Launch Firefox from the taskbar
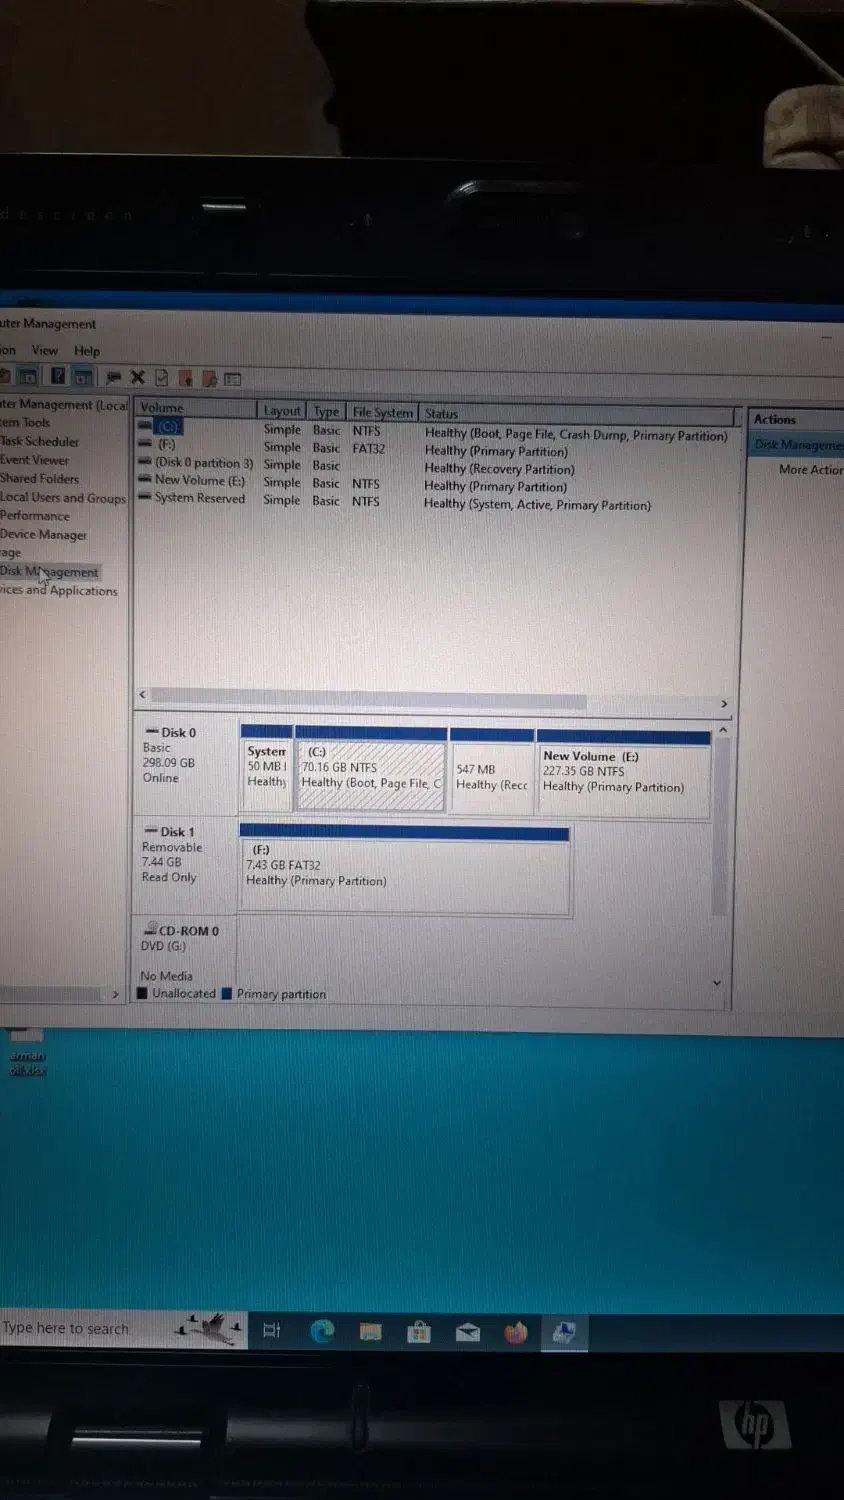The height and width of the screenshot is (1500, 844). [516, 1332]
